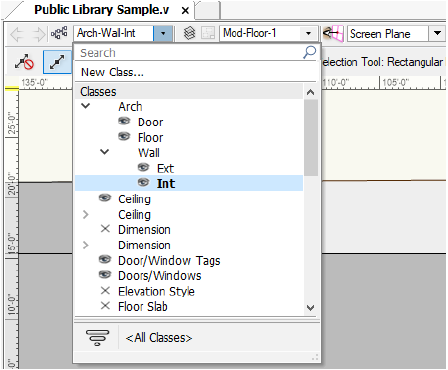Select New Class... menu entry
This screenshot has width=448, height=370.
(x=112, y=72)
